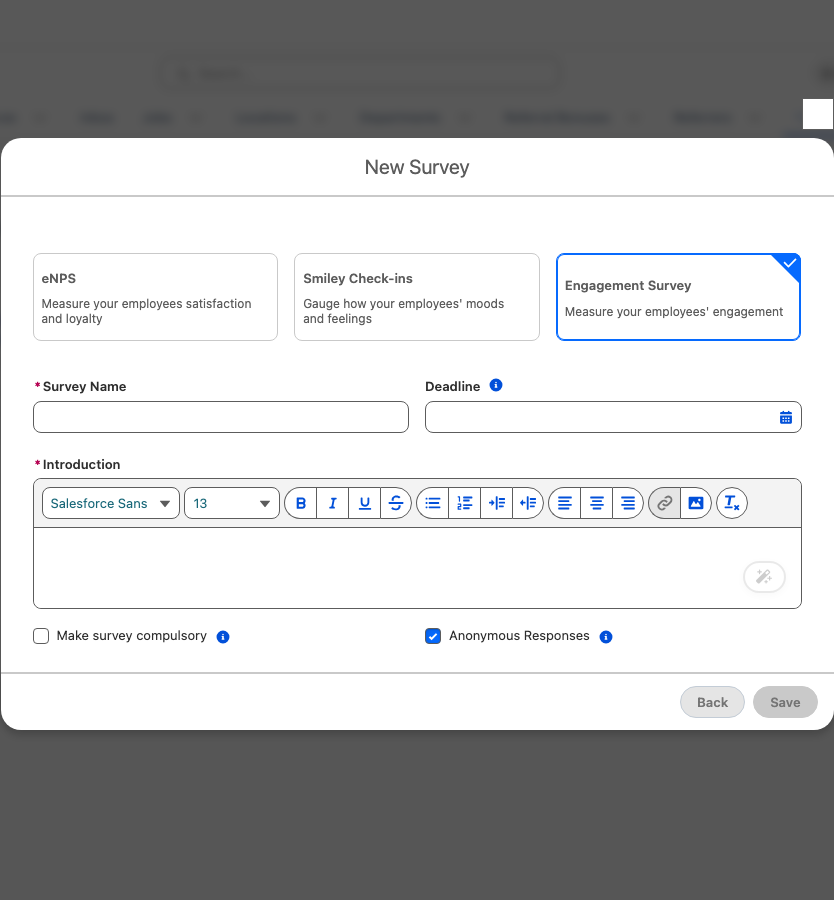This screenshot has height=900, width=834.
Task: Show info tooltip next to Deadline
Action: (496, 385)
